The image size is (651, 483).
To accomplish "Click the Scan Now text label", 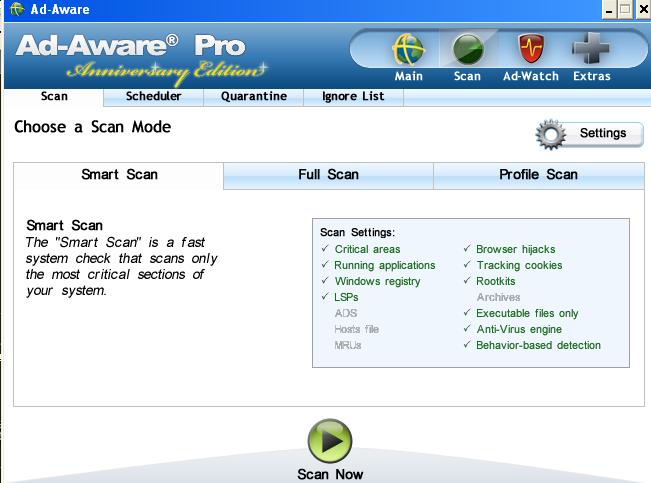I will [330, 474].
